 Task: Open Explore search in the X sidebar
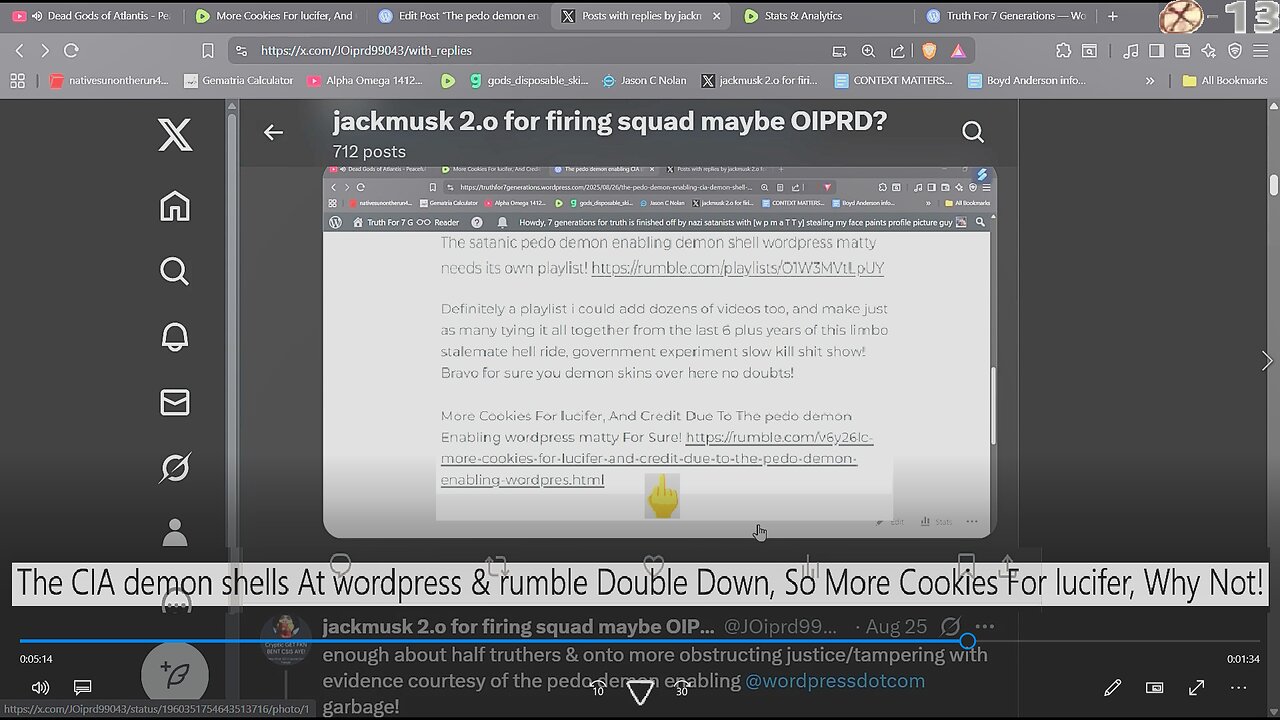pyautogui.click(x=175, y=271)
